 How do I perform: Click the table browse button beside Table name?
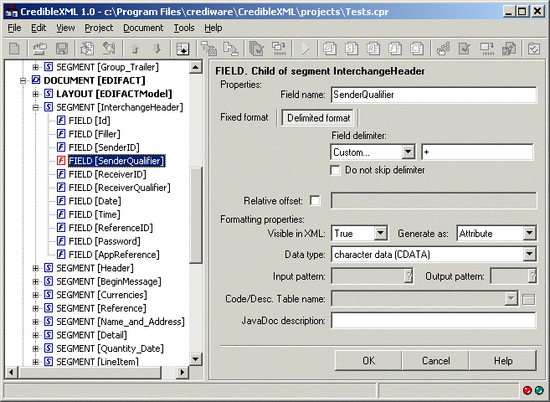[x=529, y=299]
